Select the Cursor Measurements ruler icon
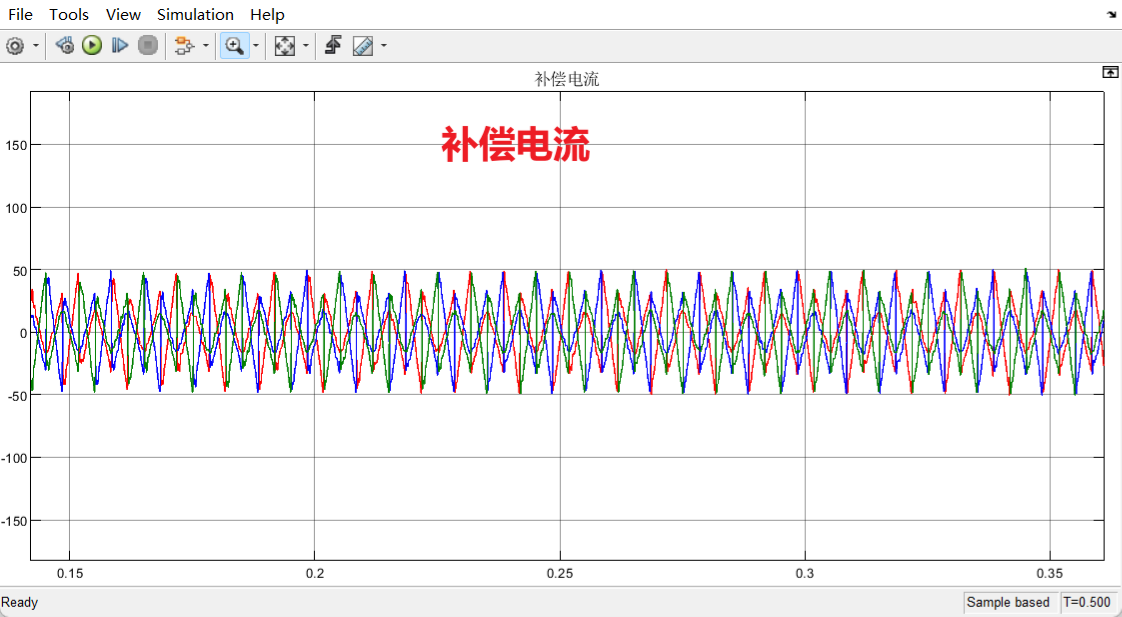This screenshot has width=1122, height=617. (x=362, y=45)
